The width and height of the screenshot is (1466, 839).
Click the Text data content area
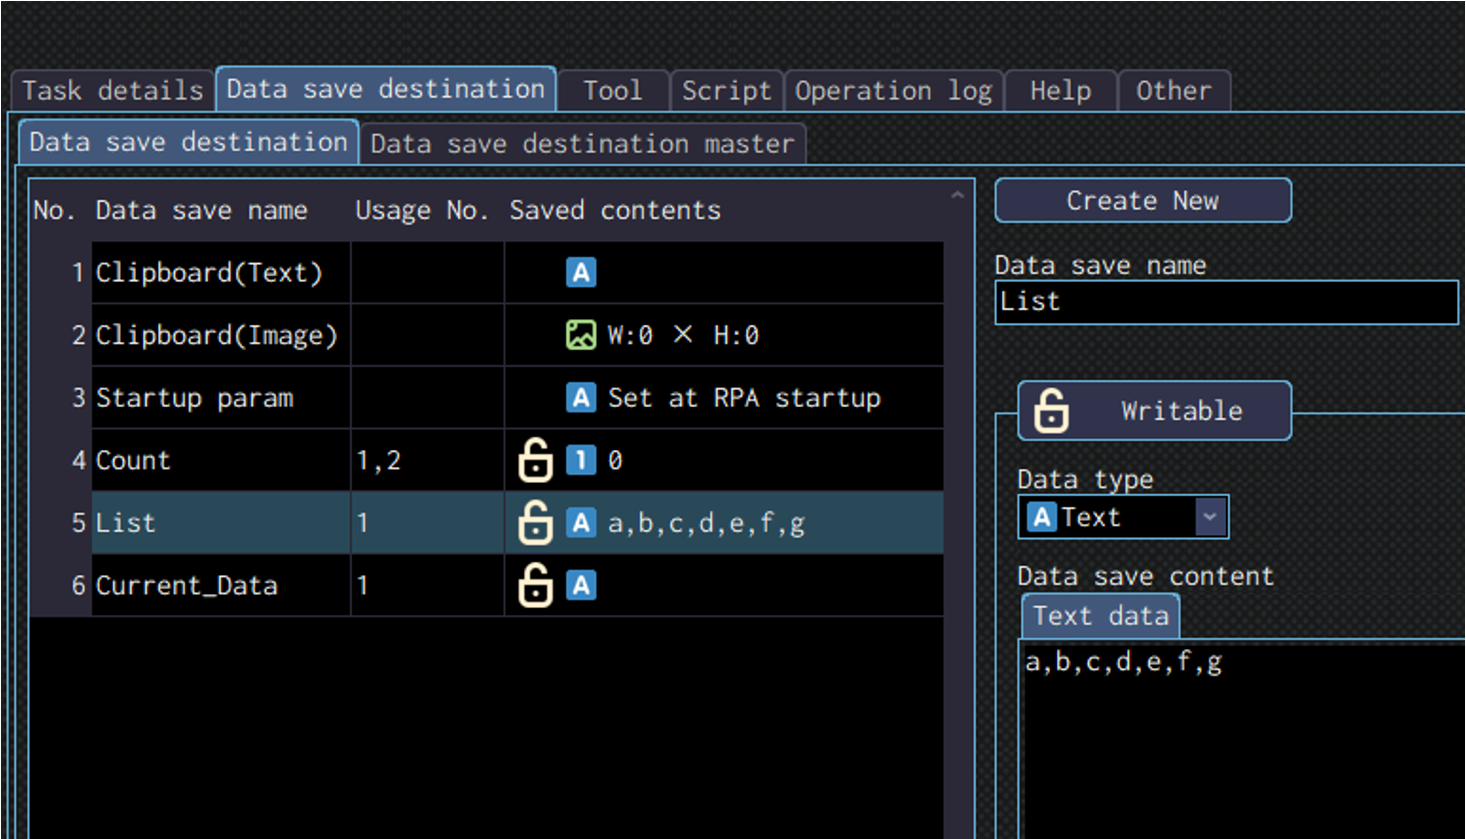(x=1240, y=740)
